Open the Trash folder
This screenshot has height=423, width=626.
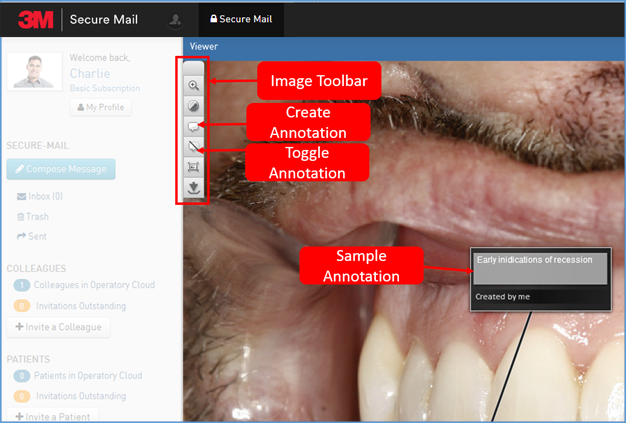(32, 217)
